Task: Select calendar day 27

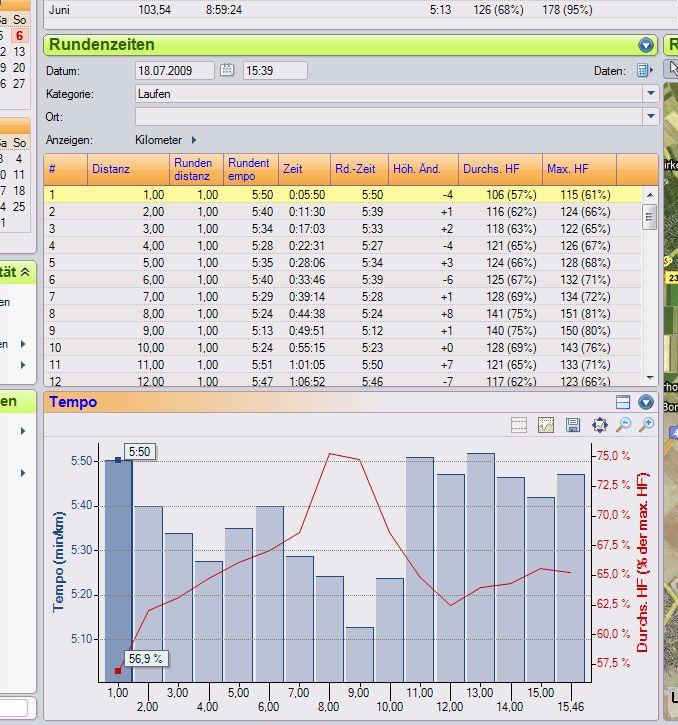Action: pyautogui.click(x=19, y=84)
